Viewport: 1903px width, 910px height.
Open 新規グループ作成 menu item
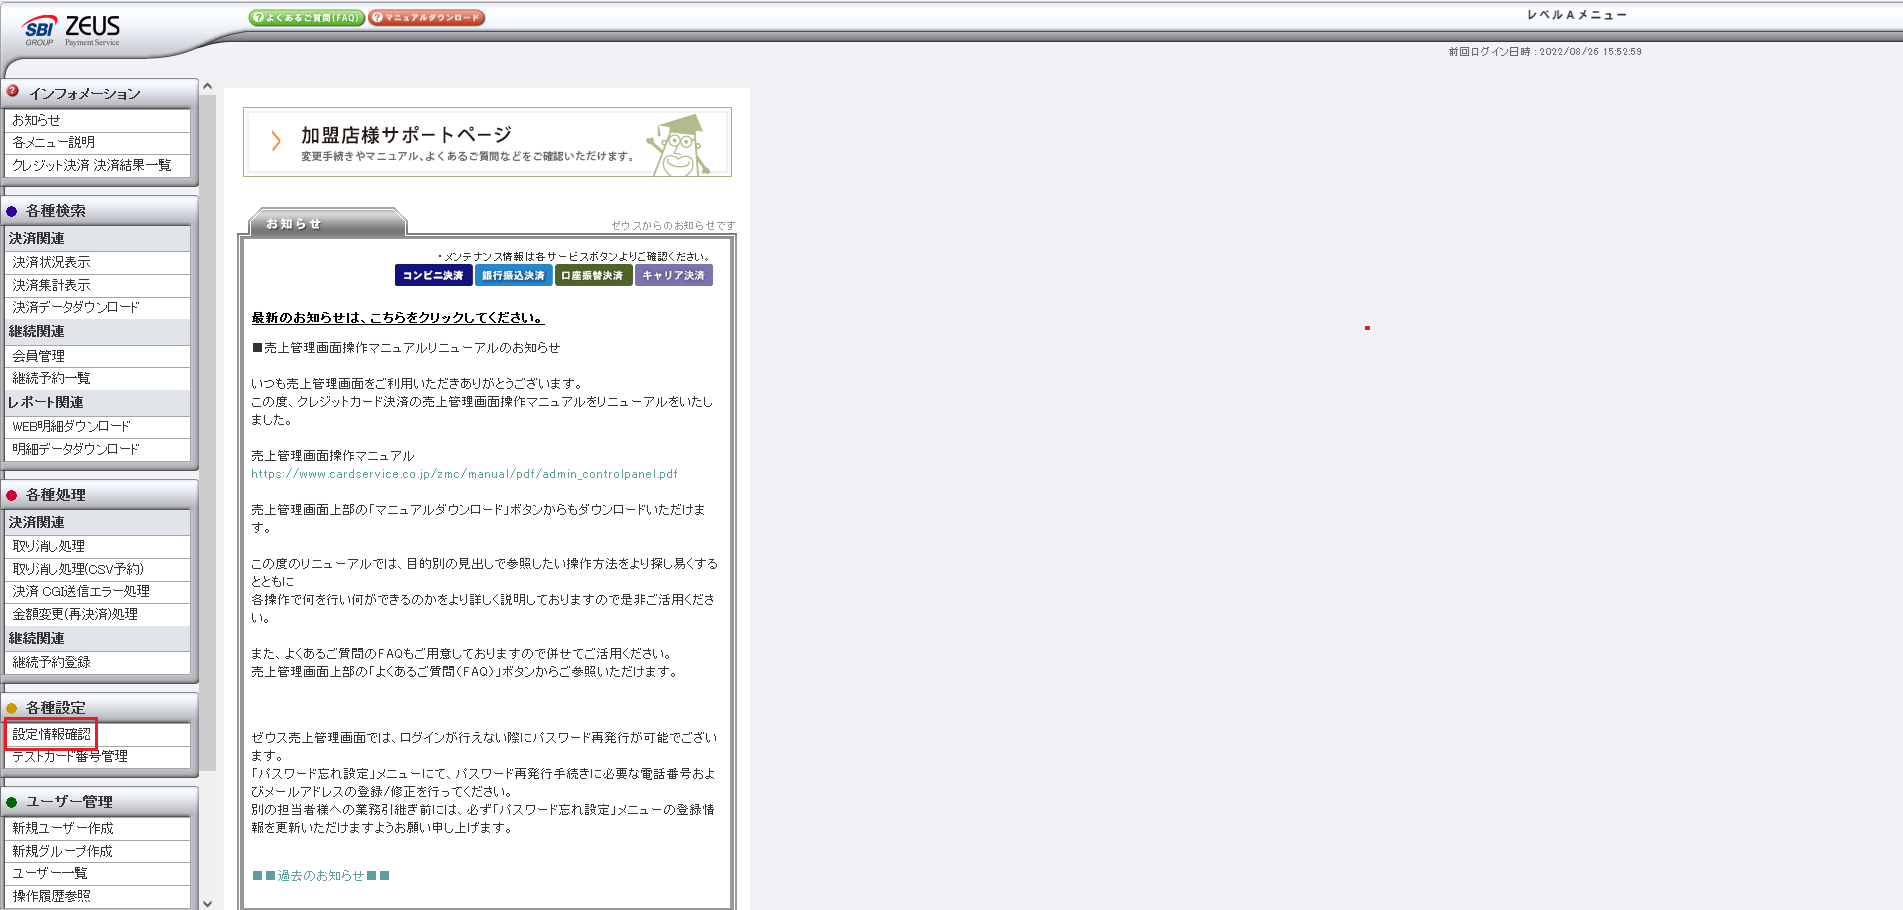[x=97, y=851]
